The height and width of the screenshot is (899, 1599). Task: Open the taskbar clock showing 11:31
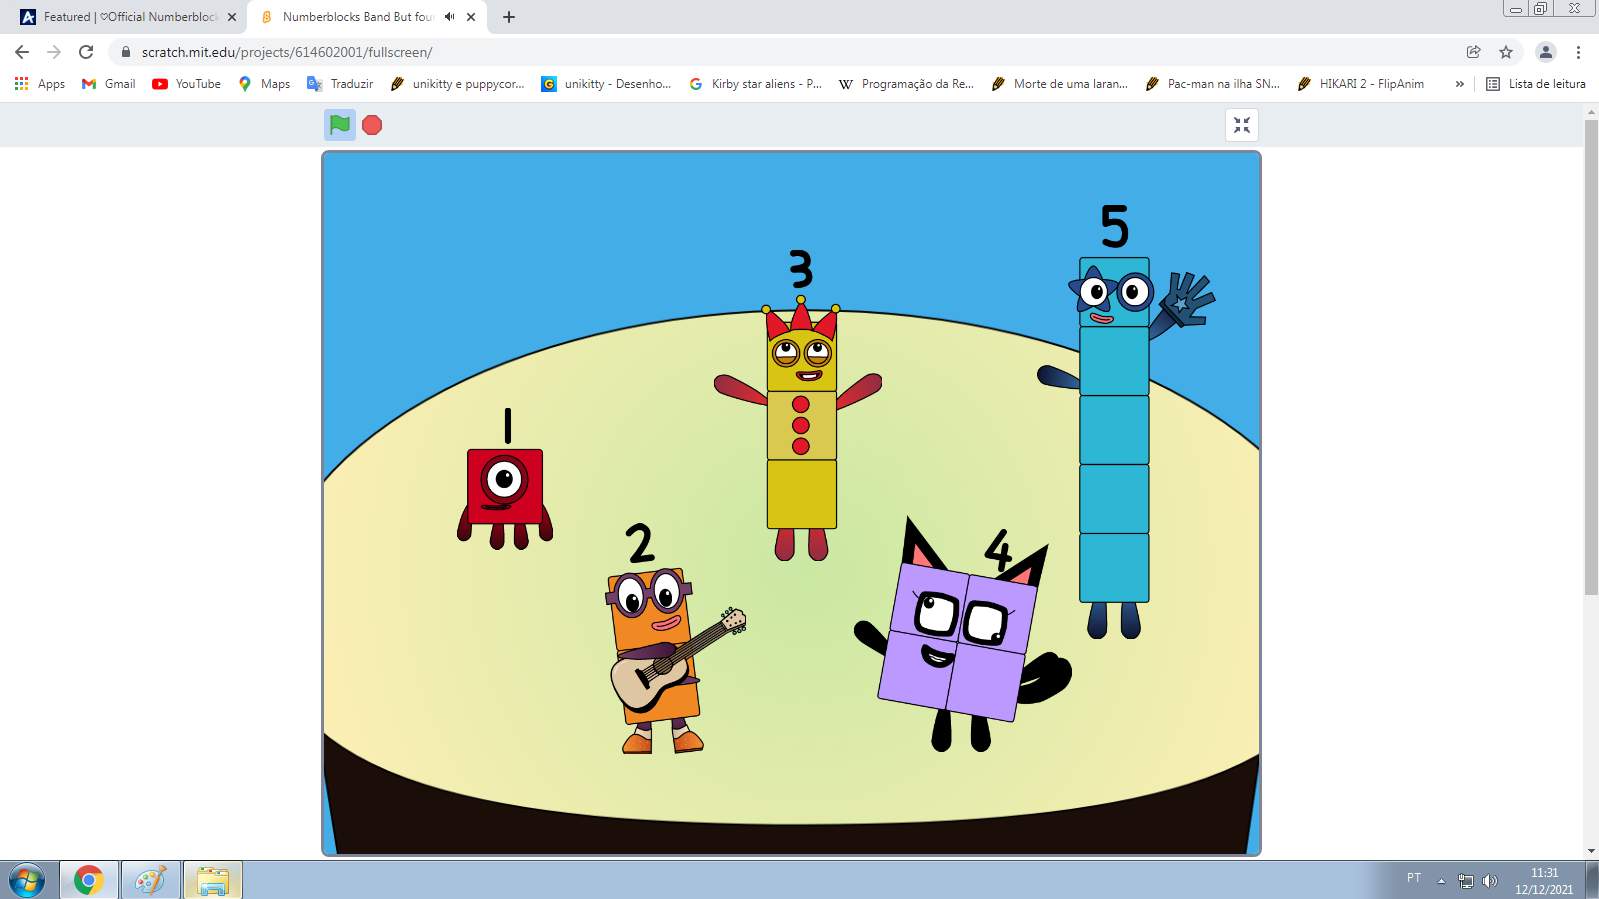pyautogui.click(x=1544, y=880)
